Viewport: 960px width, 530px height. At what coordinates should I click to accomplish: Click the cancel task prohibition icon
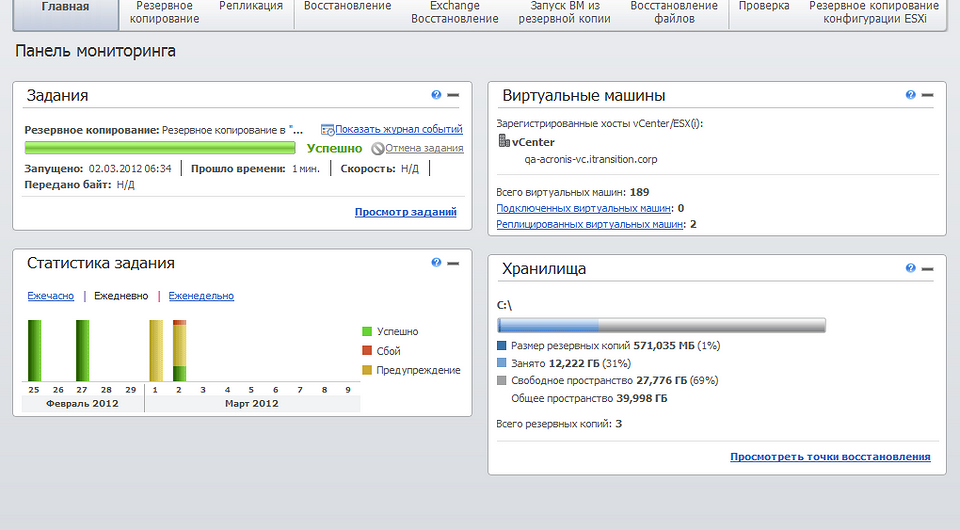[x=378, y=148]
